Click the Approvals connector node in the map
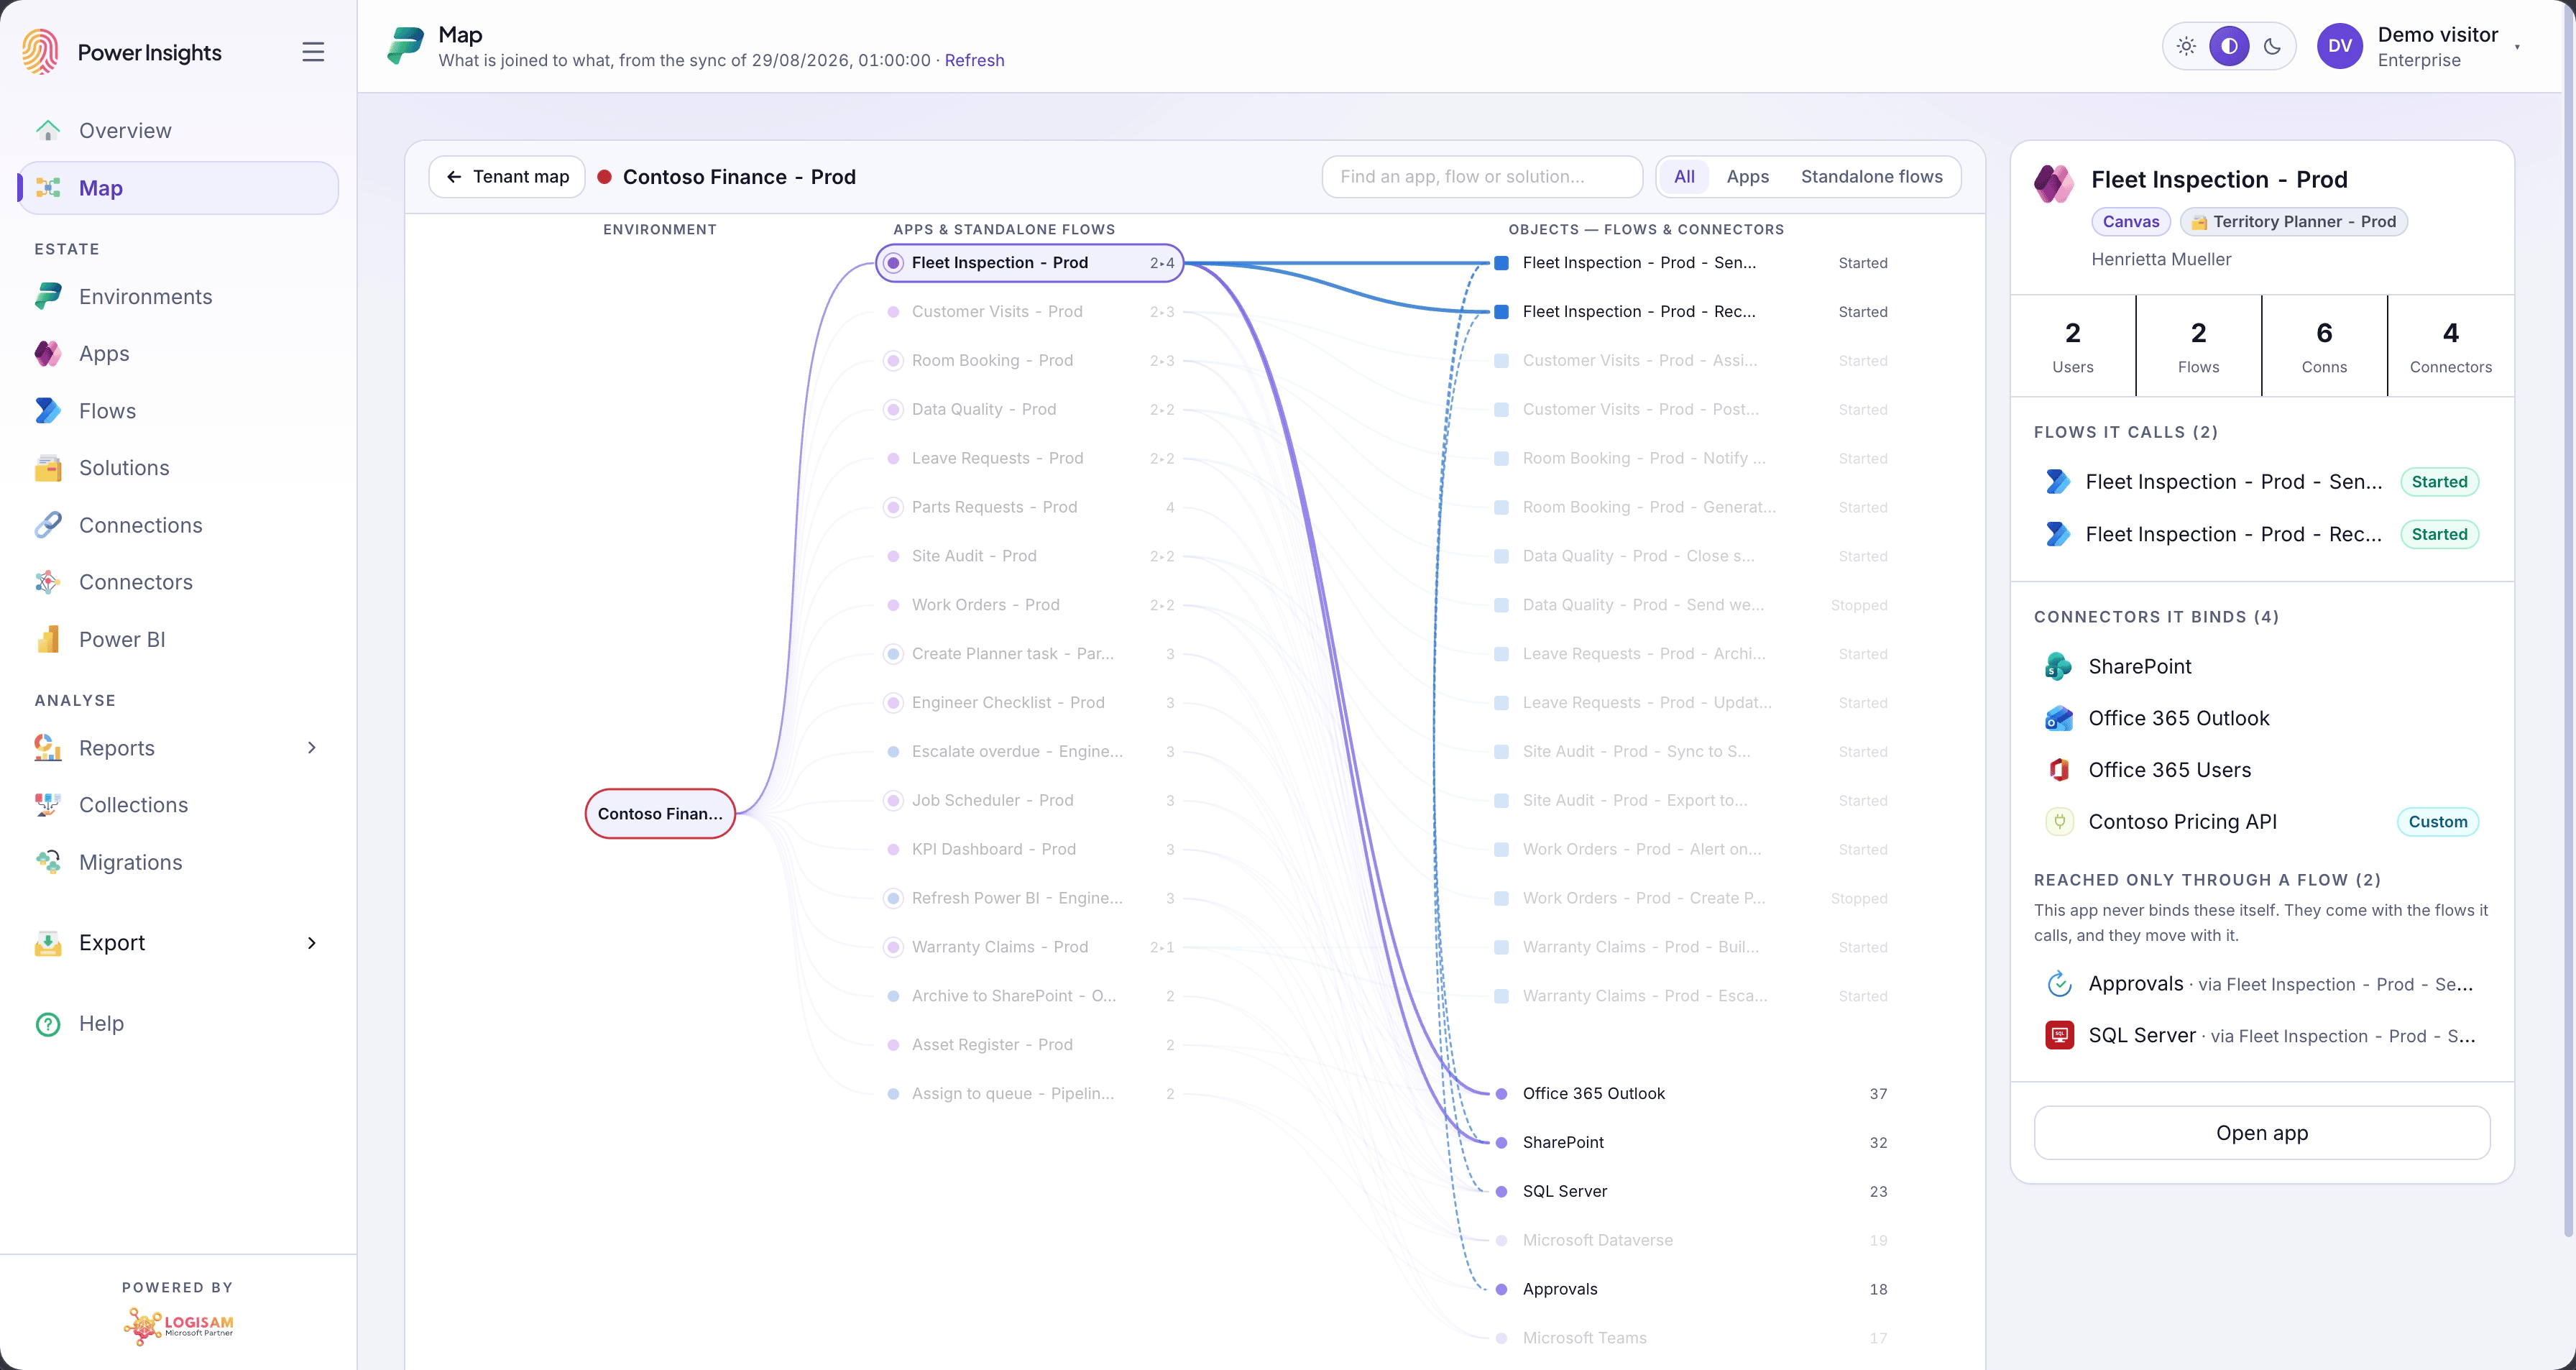The height and width of the screenshot is (1370, 2576). tap(1690, 1290)
